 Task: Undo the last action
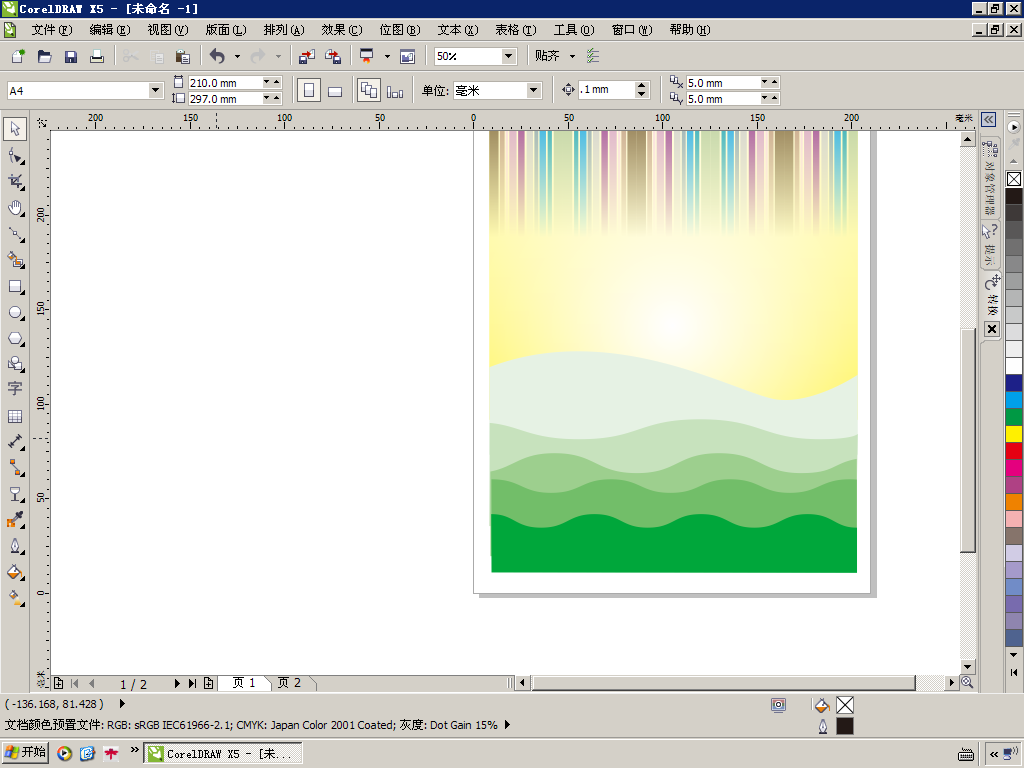click(217, 56)
